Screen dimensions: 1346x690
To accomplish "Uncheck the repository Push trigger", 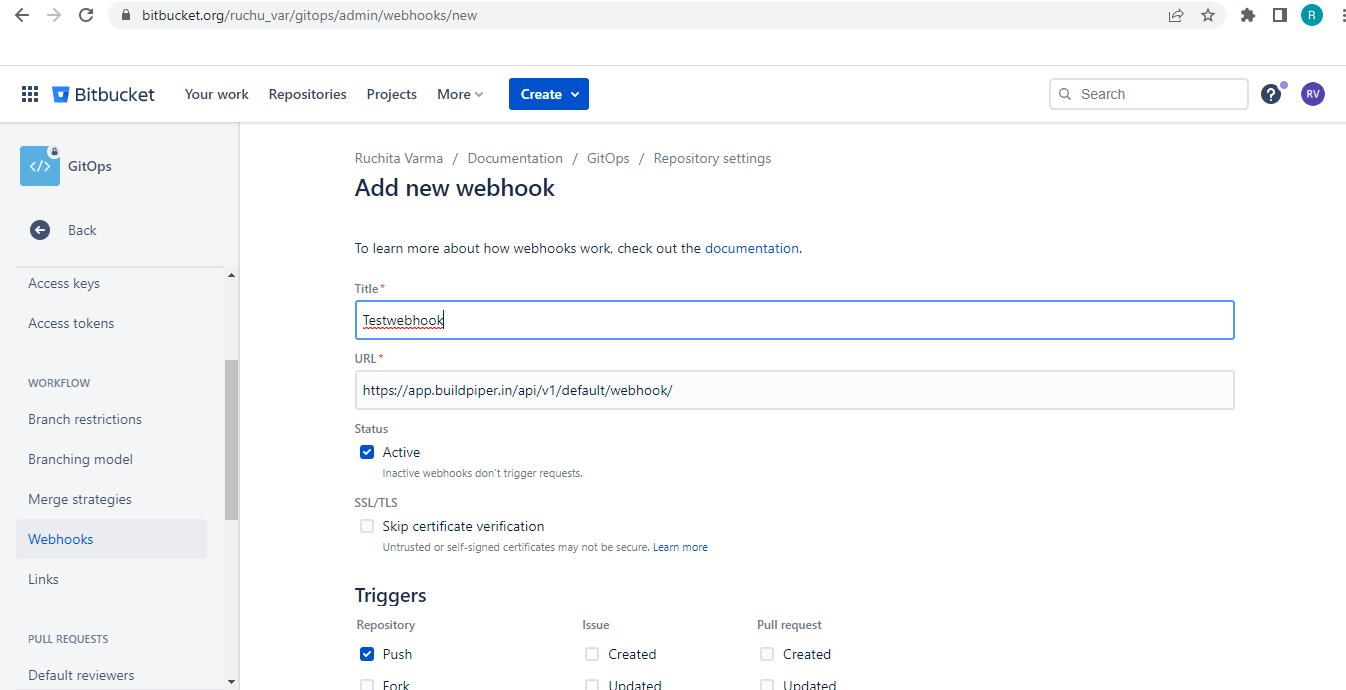I will pyautogui.click(x=367, y=654).
